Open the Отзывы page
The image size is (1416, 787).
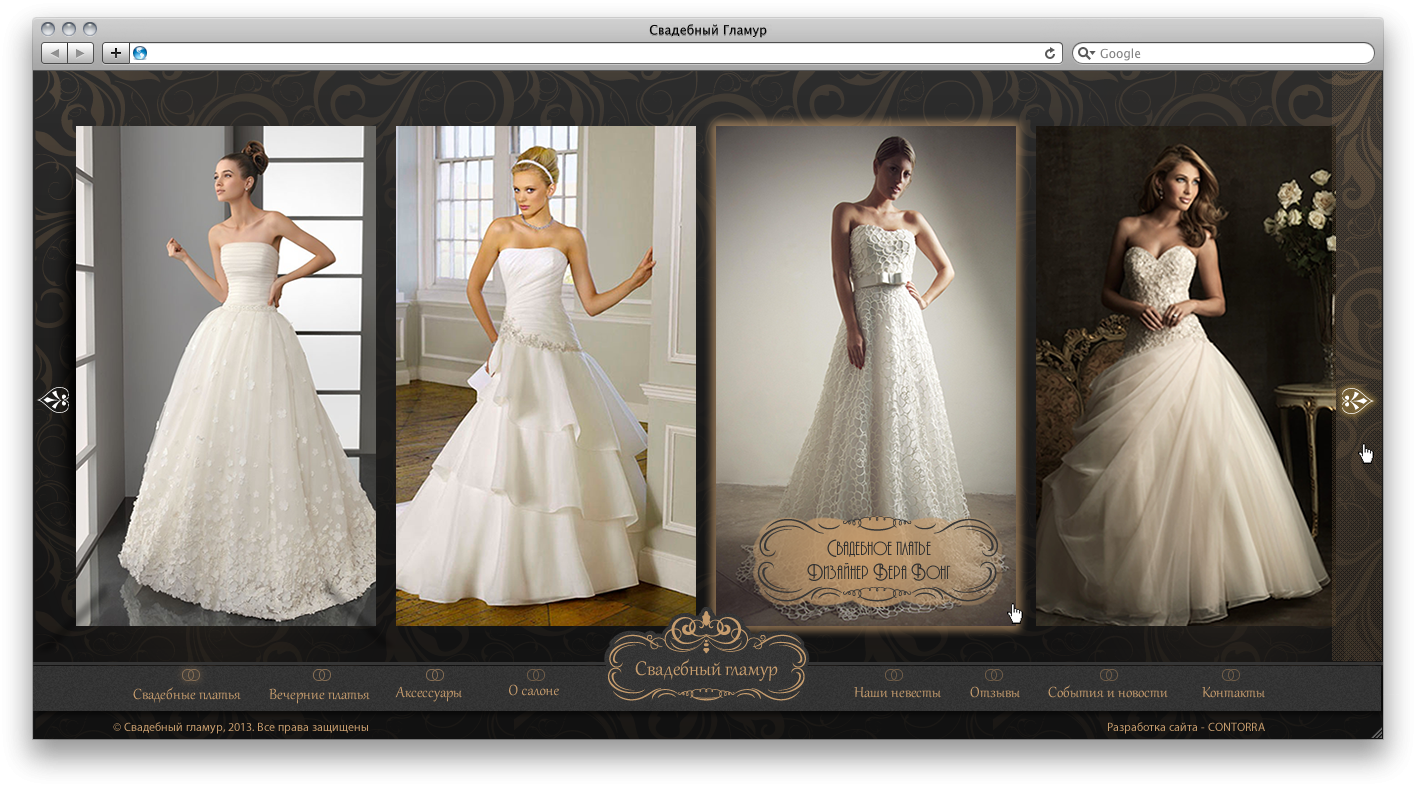[994, 692]
